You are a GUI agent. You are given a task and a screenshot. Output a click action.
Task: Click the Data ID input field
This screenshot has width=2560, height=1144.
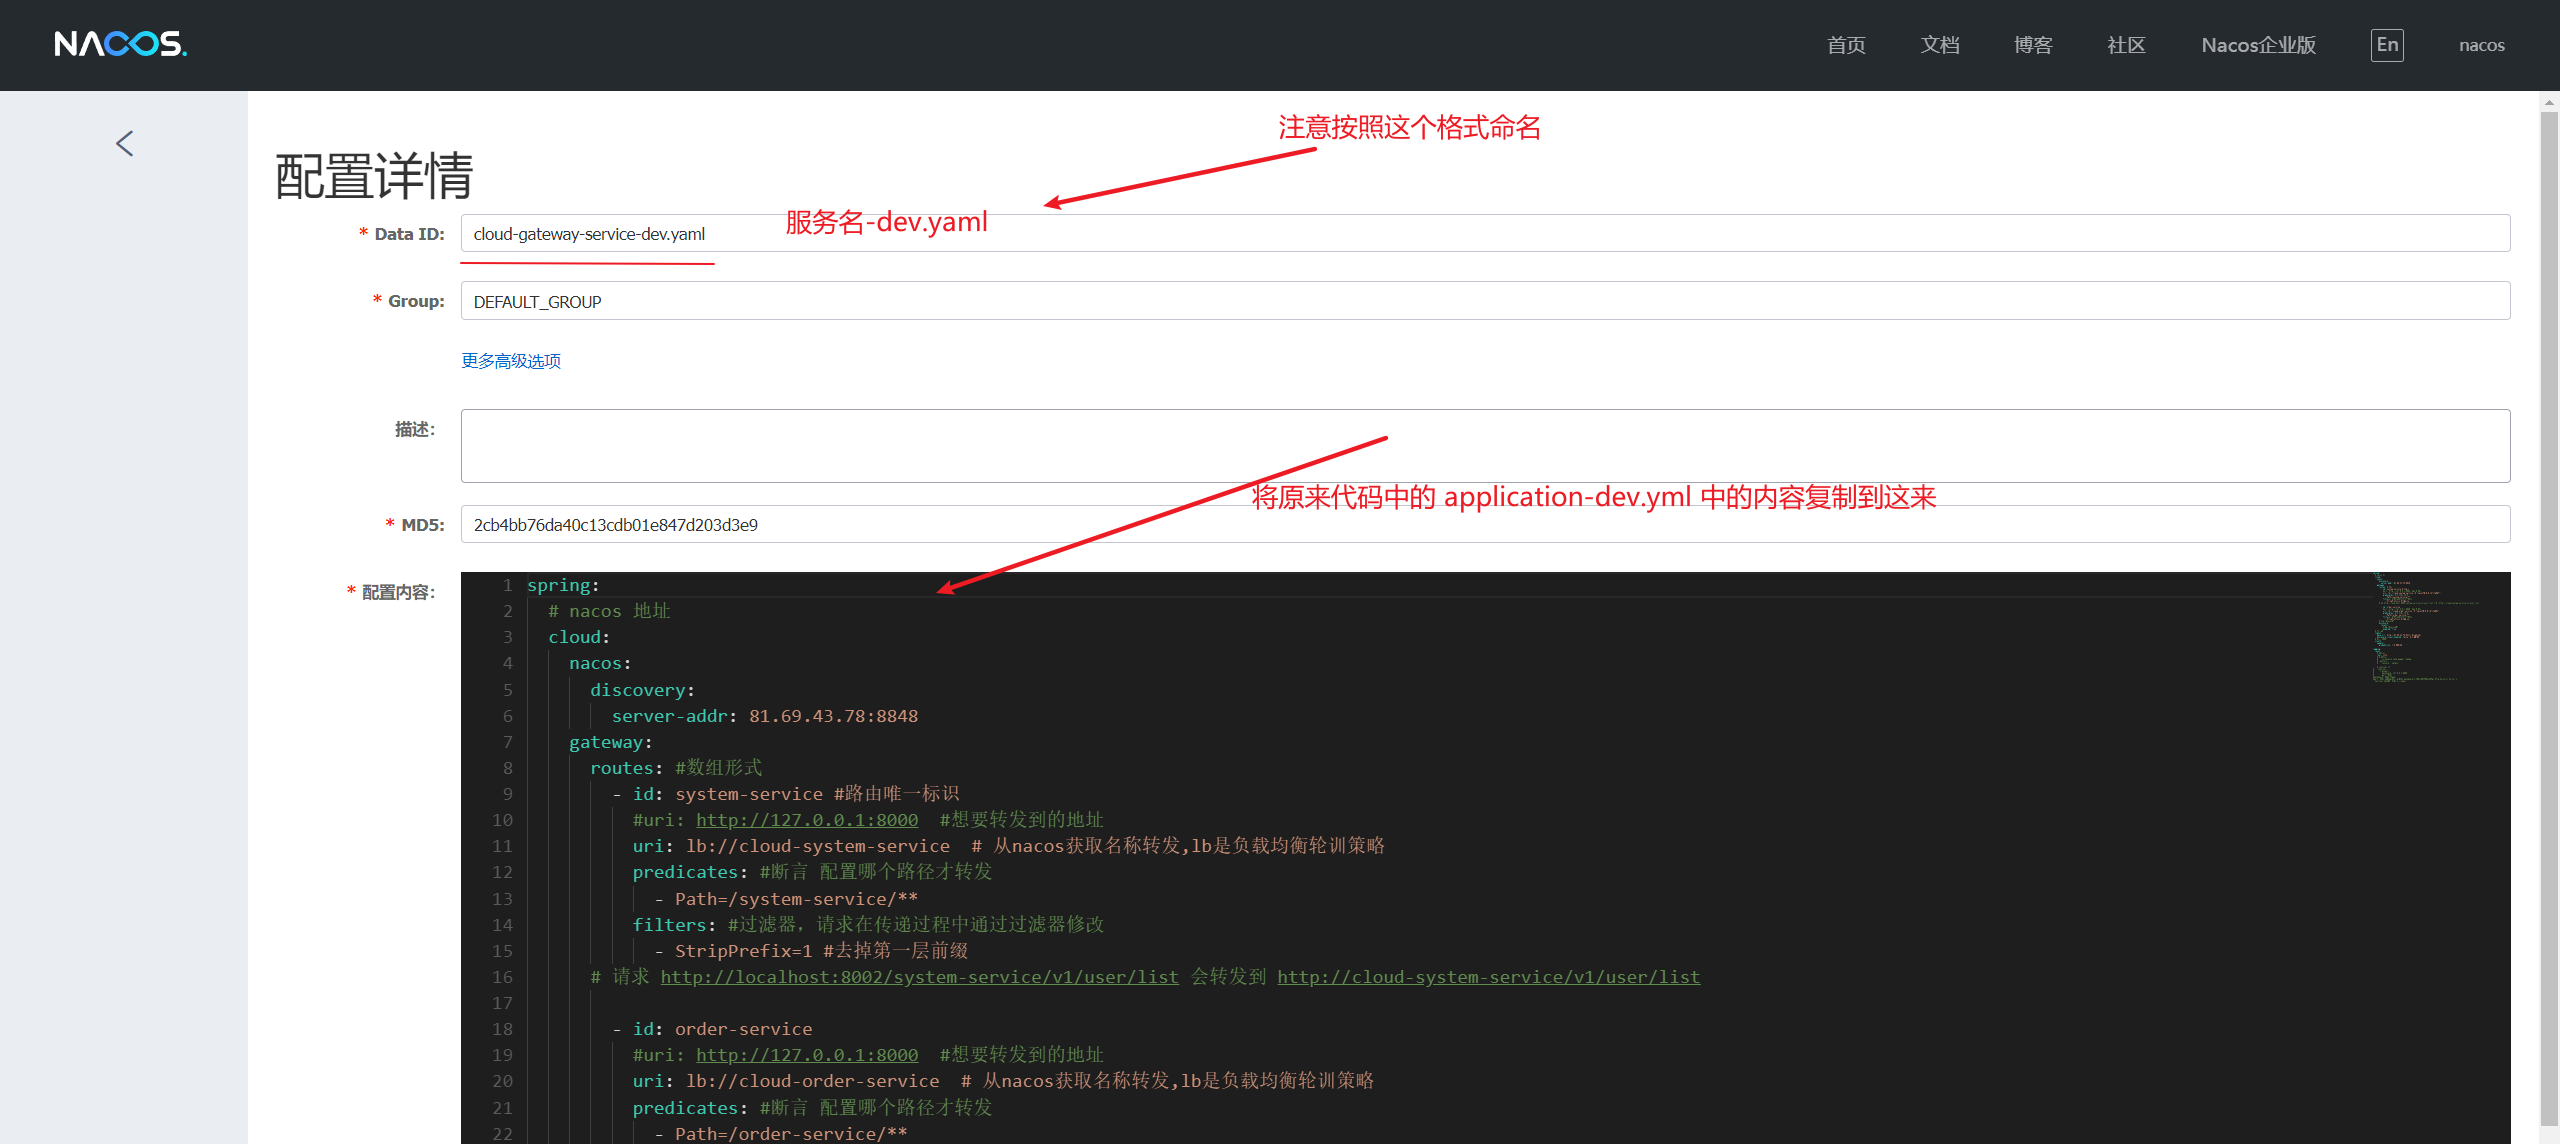pos(1484,234)
